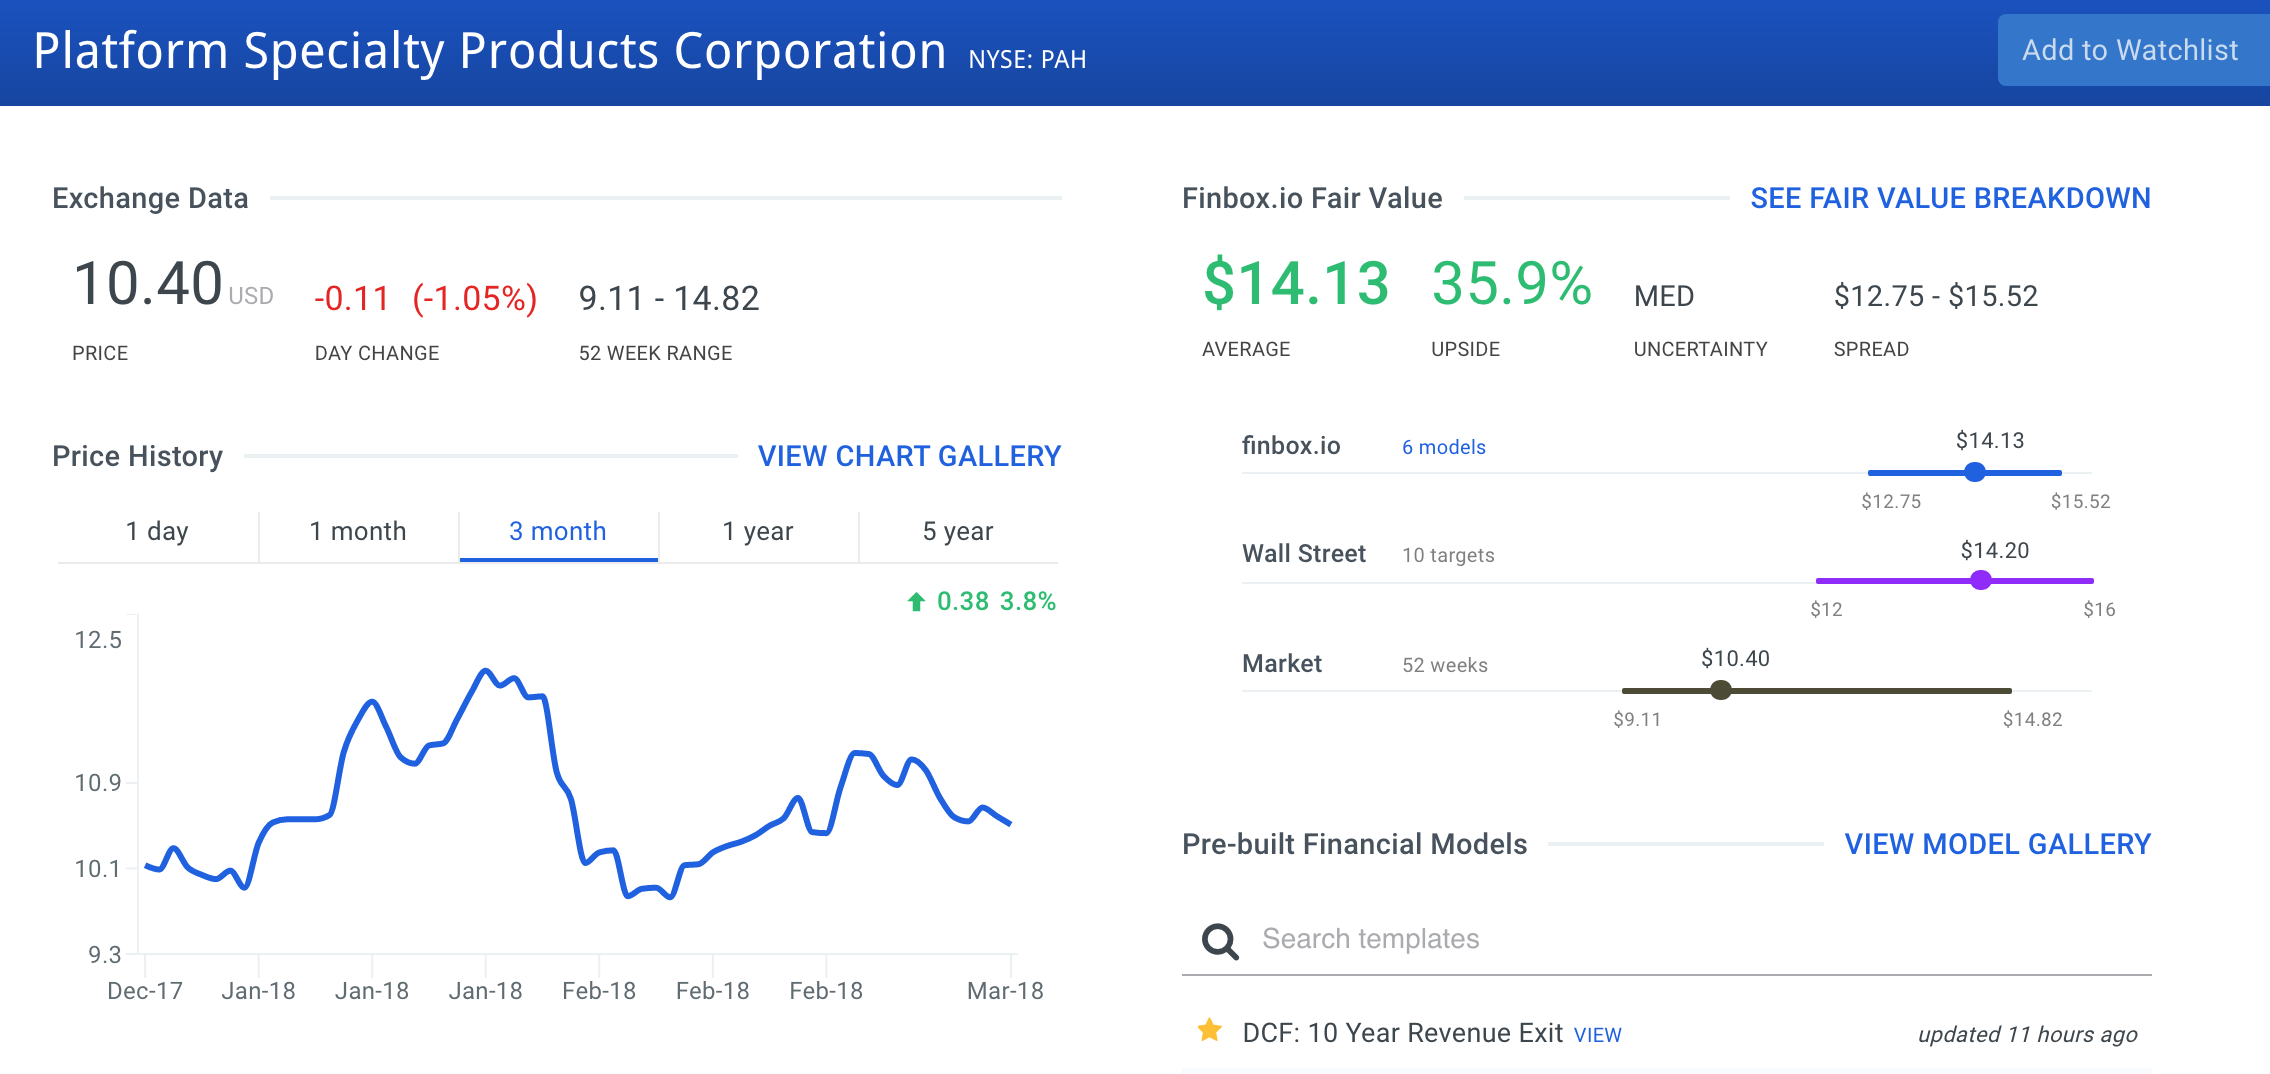Click the -0.11 day change value

tap(351, 298)
